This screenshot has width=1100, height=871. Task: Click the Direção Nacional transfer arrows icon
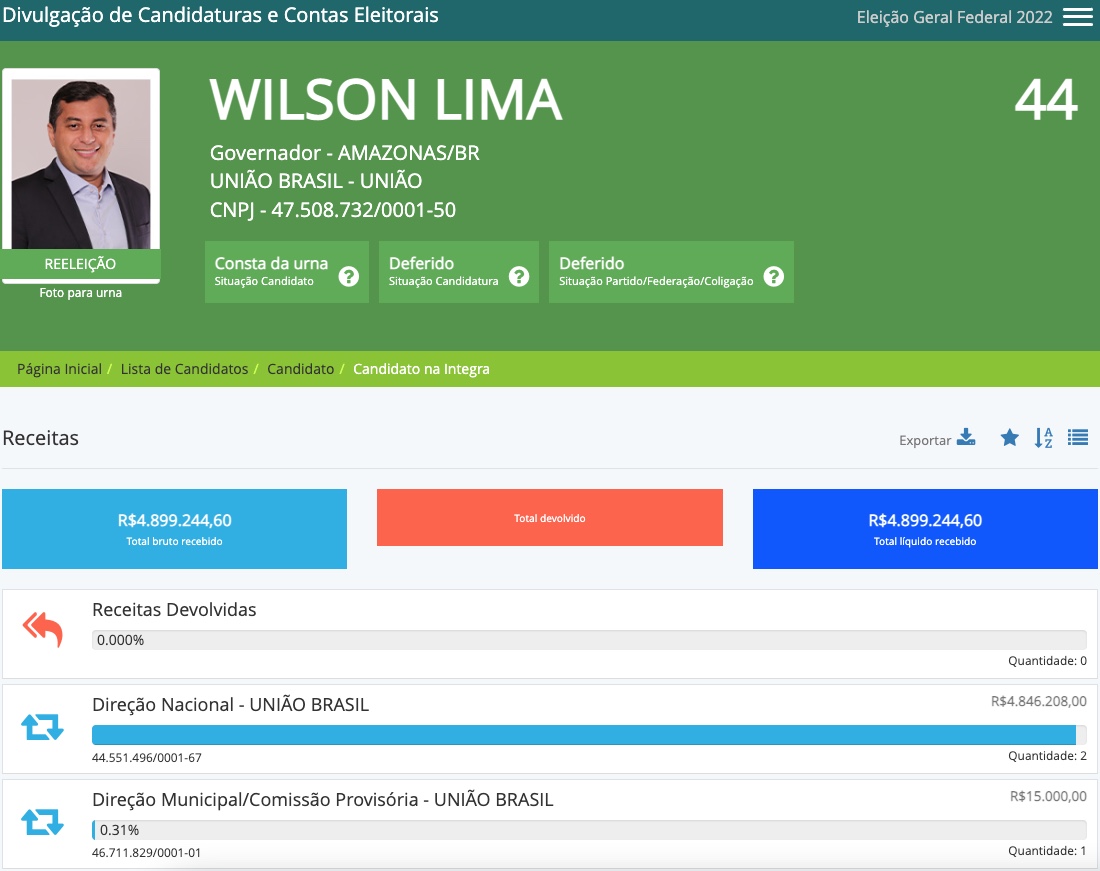[x=42, y=727]
